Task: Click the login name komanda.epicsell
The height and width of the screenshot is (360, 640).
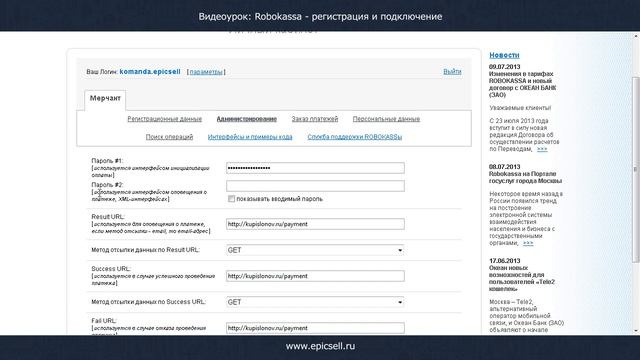Action: point(150,71)
